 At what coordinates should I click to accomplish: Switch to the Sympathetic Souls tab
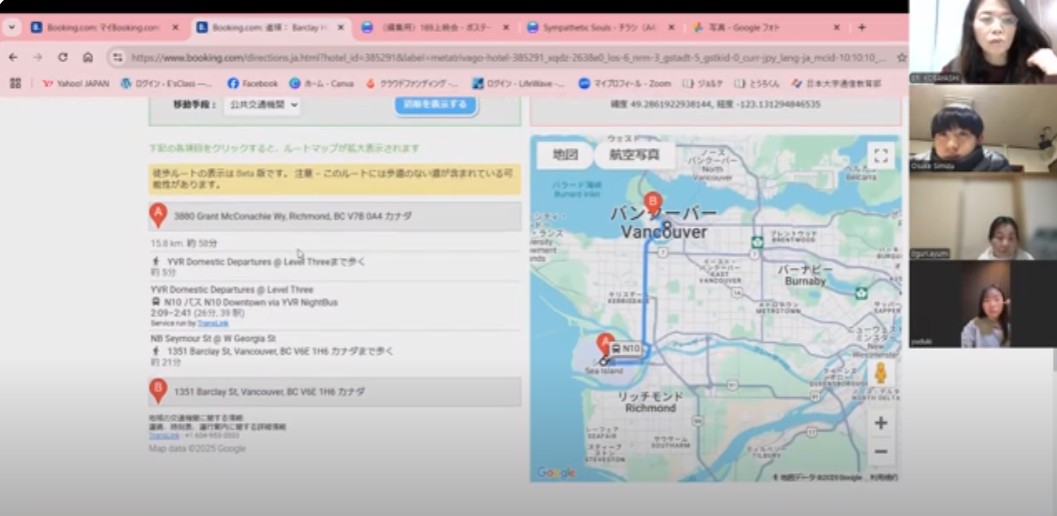[594, 27]
